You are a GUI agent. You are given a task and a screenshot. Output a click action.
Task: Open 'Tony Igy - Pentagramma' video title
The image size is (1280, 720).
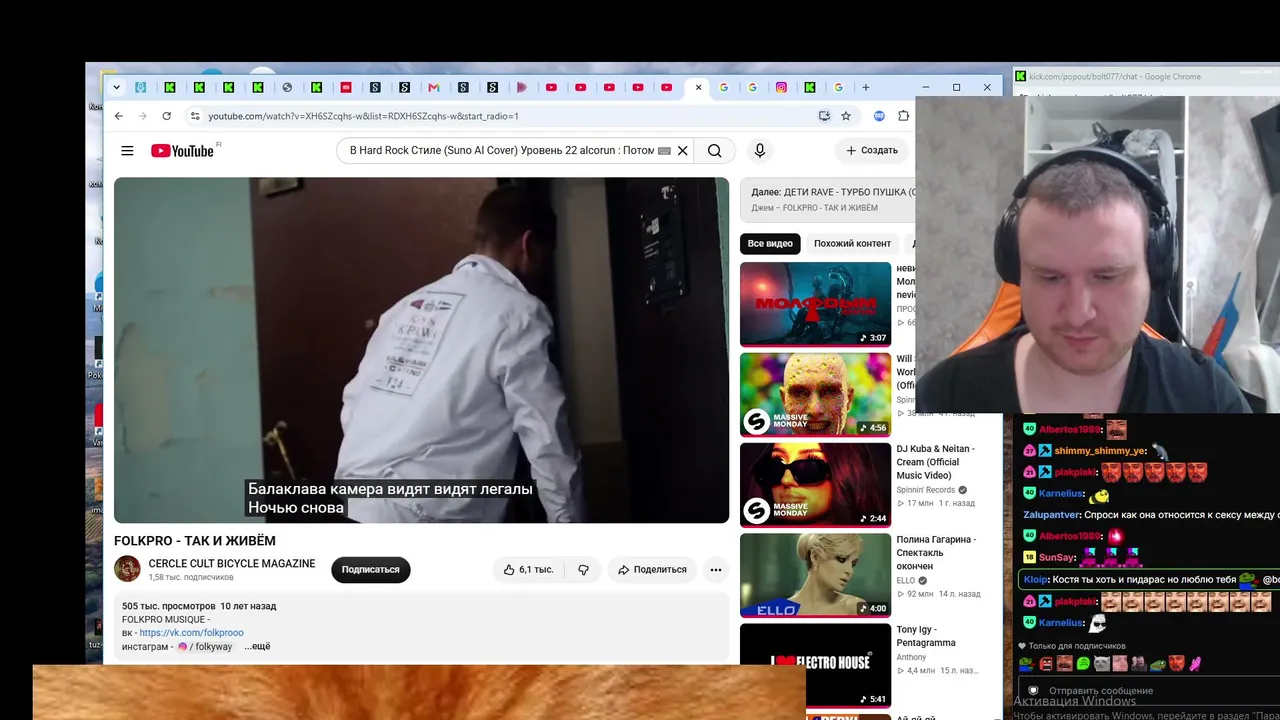(926, 637)
